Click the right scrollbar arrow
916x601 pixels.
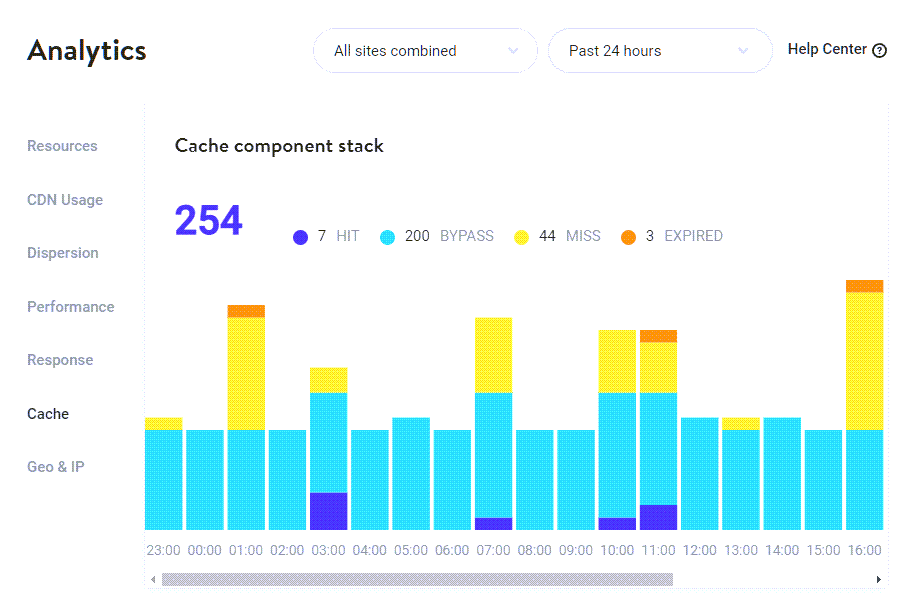click(x=880, y=578)
